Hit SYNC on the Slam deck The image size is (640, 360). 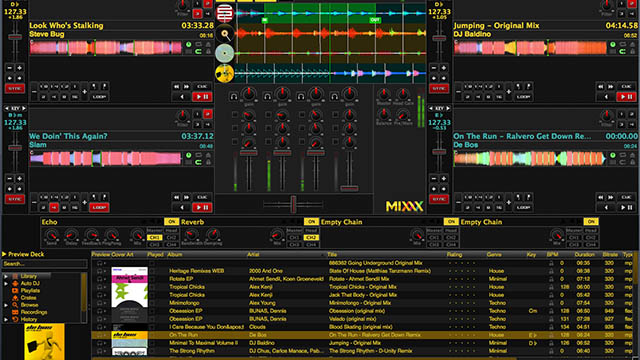tap(15, 199)
